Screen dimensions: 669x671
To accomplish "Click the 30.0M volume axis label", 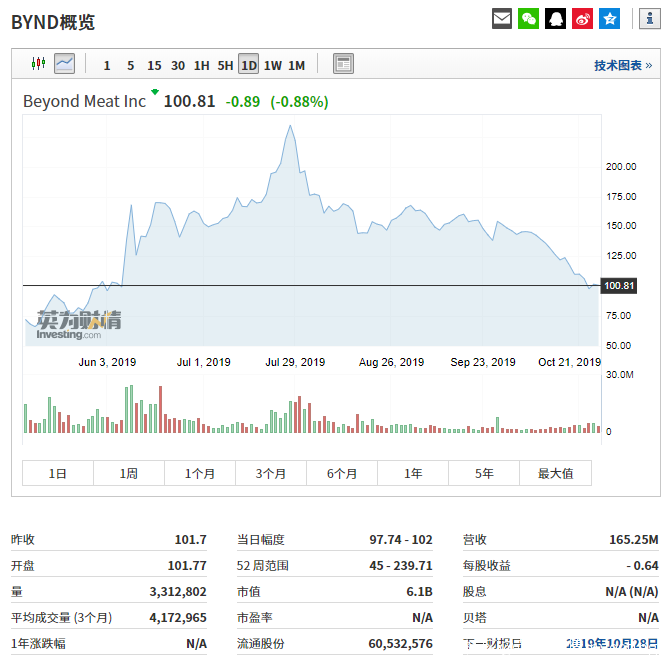I will (x=619, y=375).
